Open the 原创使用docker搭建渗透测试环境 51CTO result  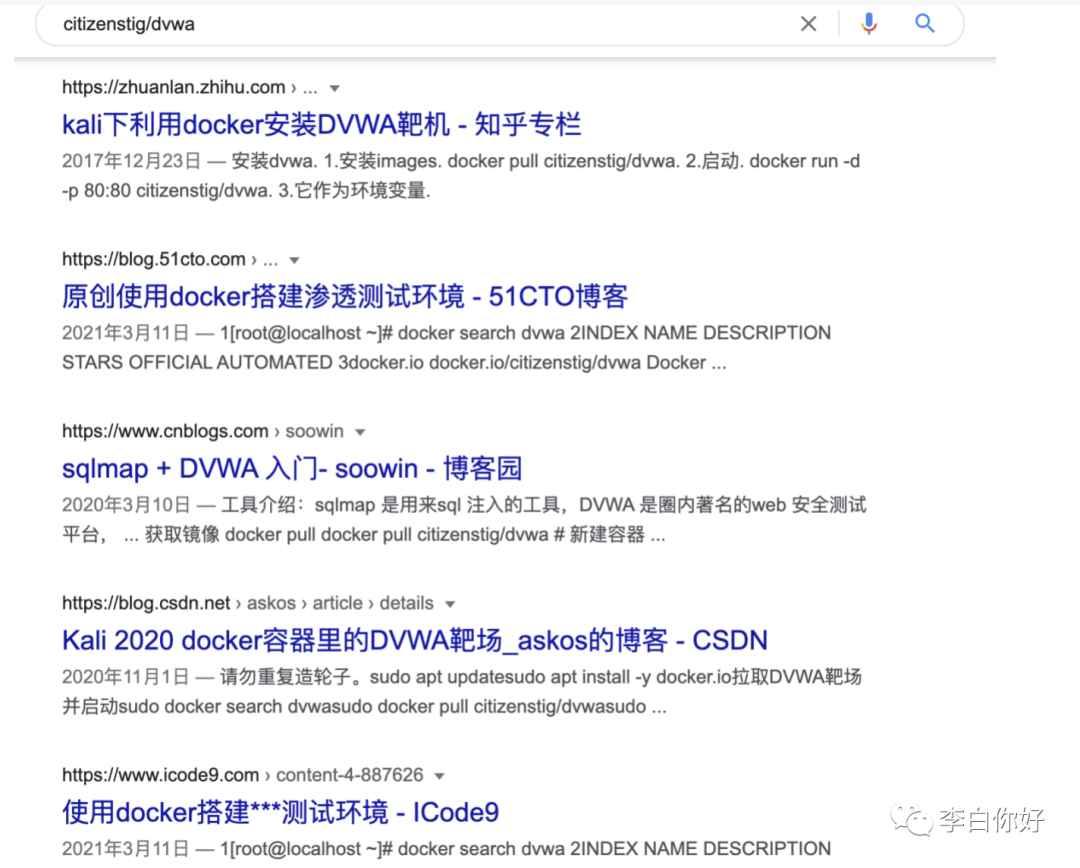(x=345, y=297)
